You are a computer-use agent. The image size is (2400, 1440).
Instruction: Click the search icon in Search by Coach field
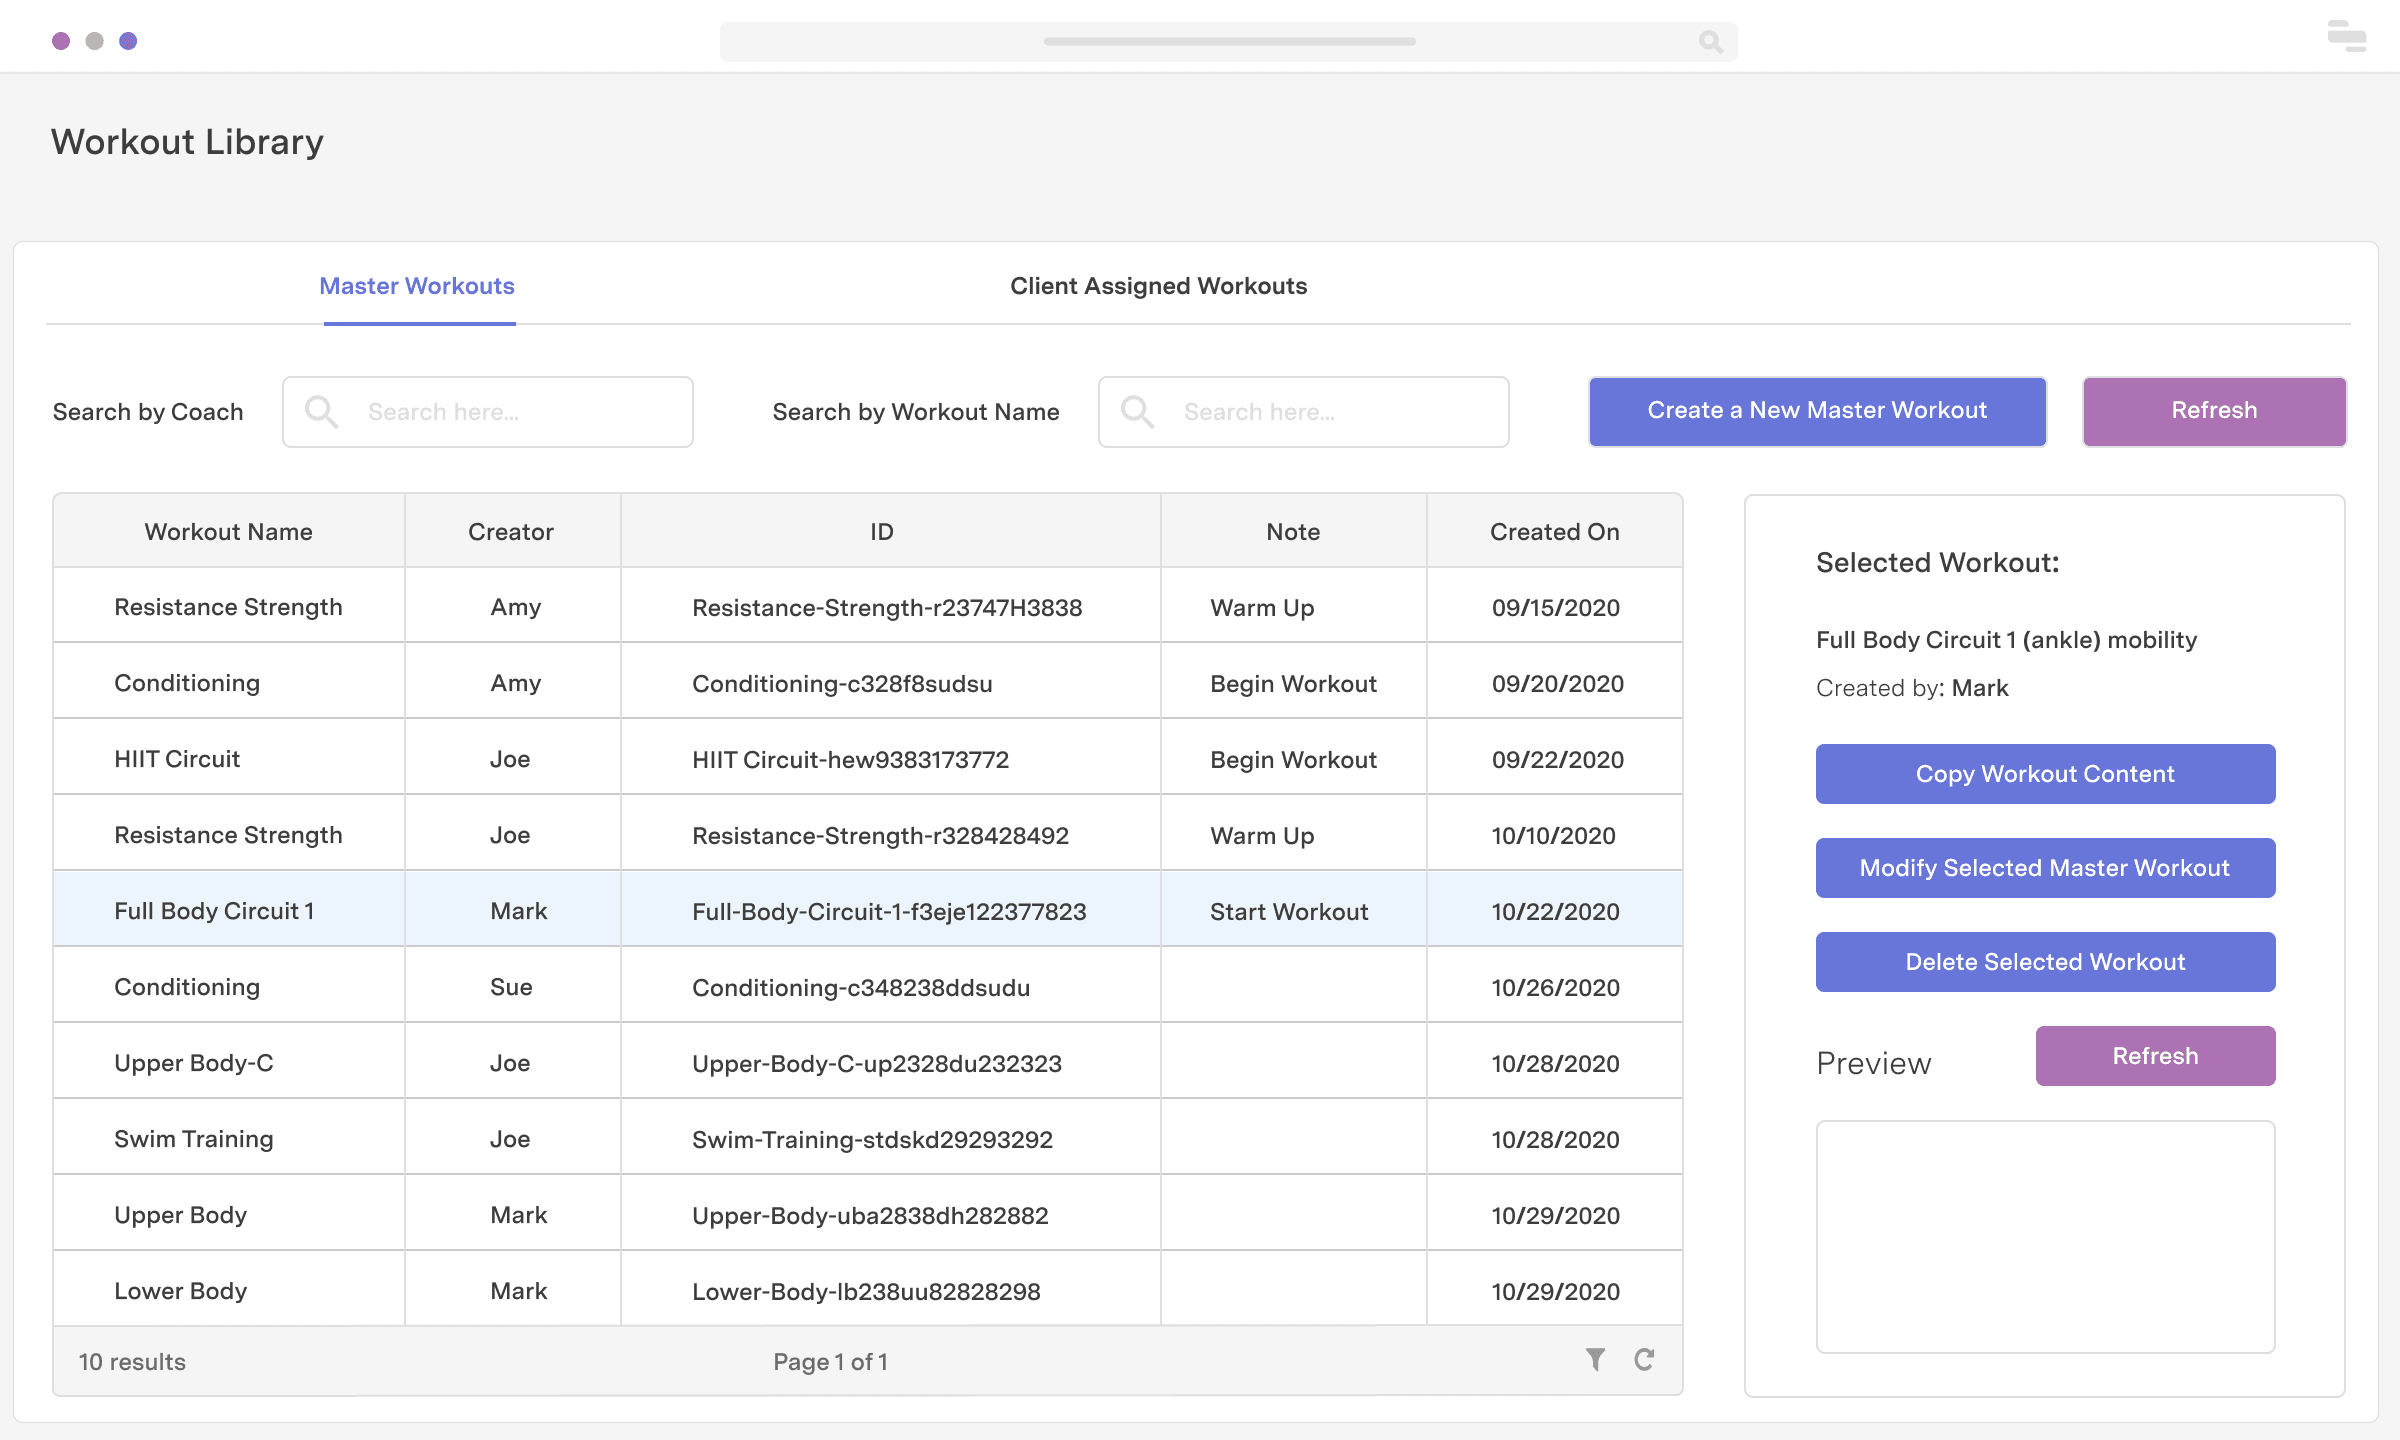321,412
